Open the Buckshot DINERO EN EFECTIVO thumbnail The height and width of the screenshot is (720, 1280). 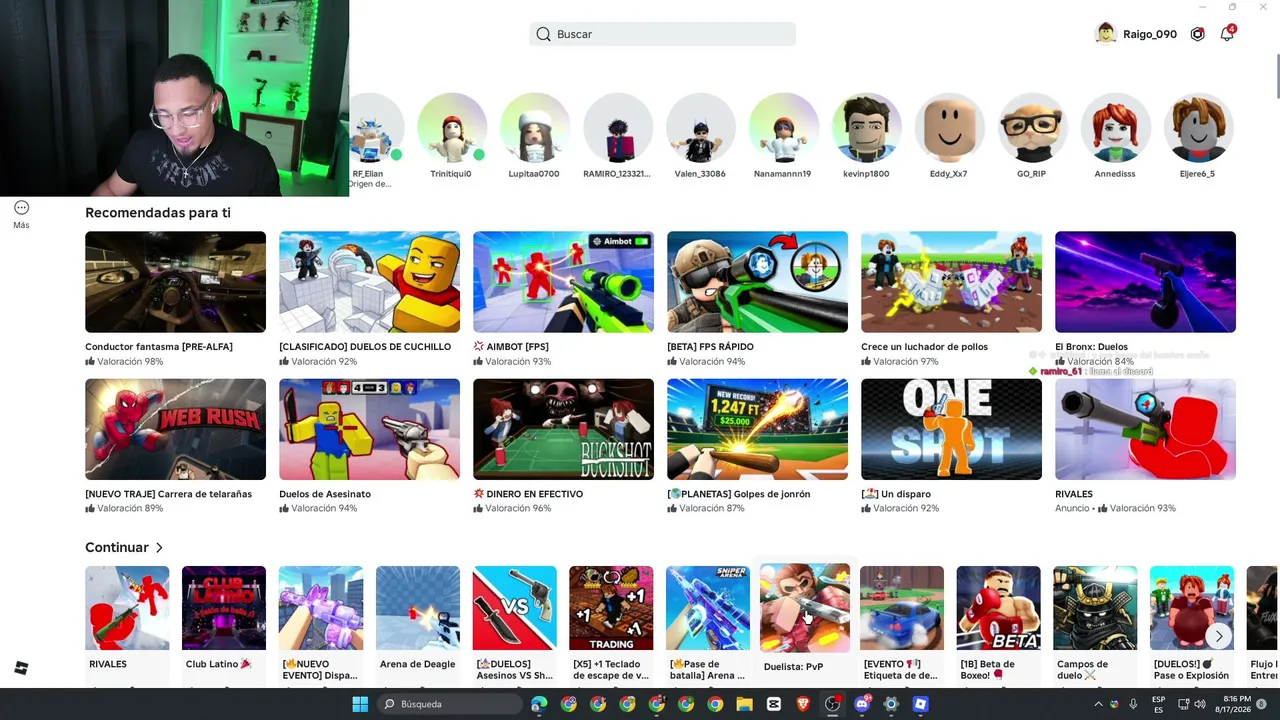[x=563, y=429]
